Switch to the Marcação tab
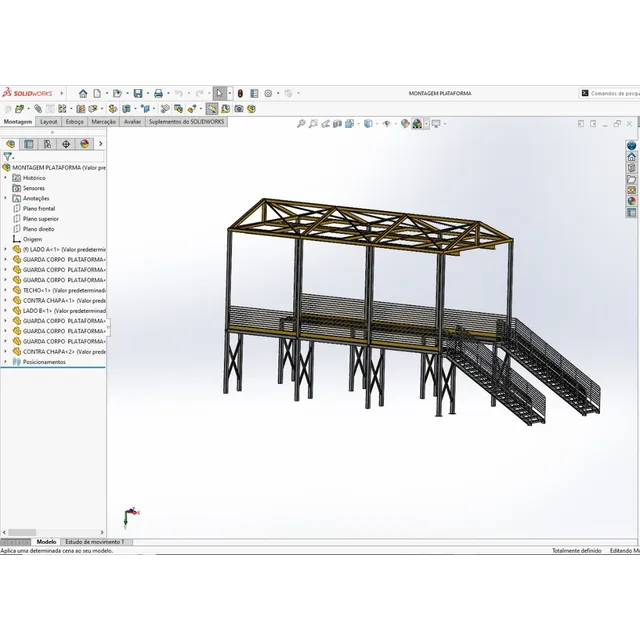This screenshot has height=640, width=640. click(x=103, y=122)
